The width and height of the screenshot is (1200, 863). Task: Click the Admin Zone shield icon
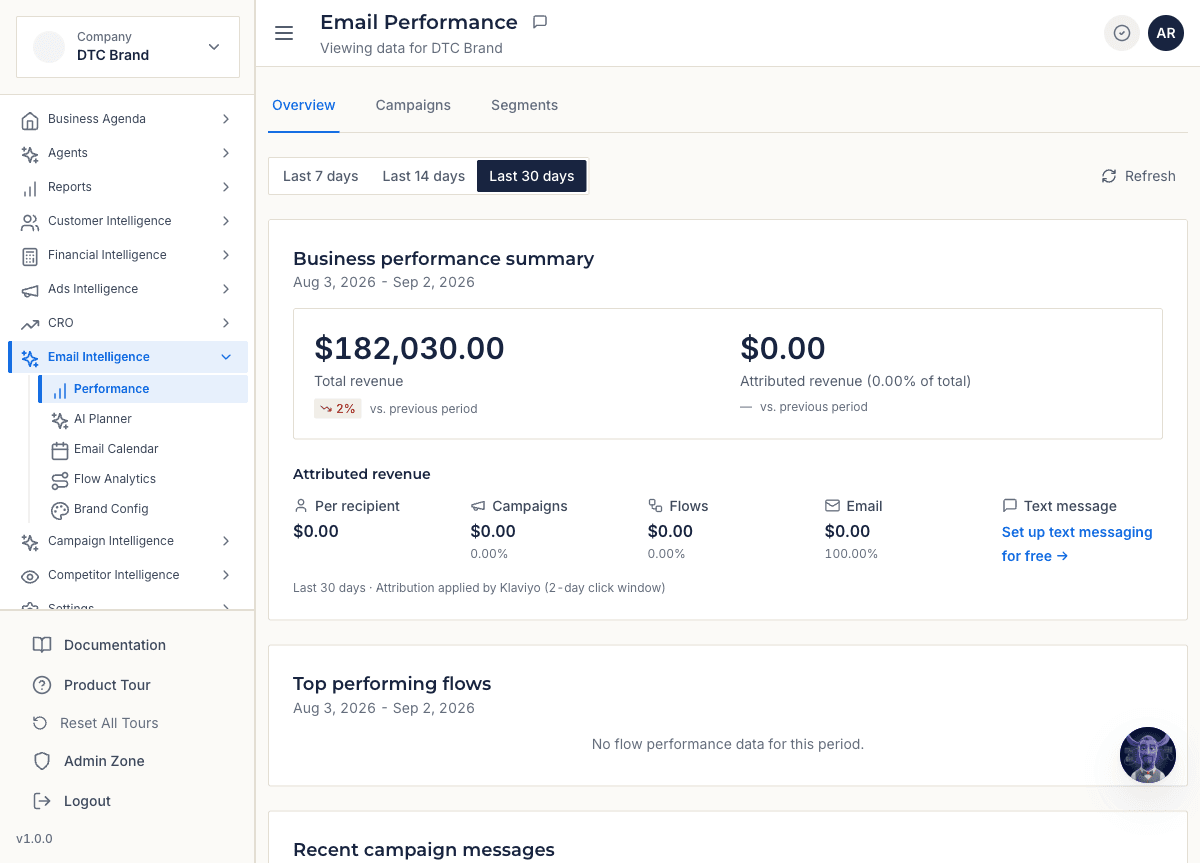click(42, 761)
